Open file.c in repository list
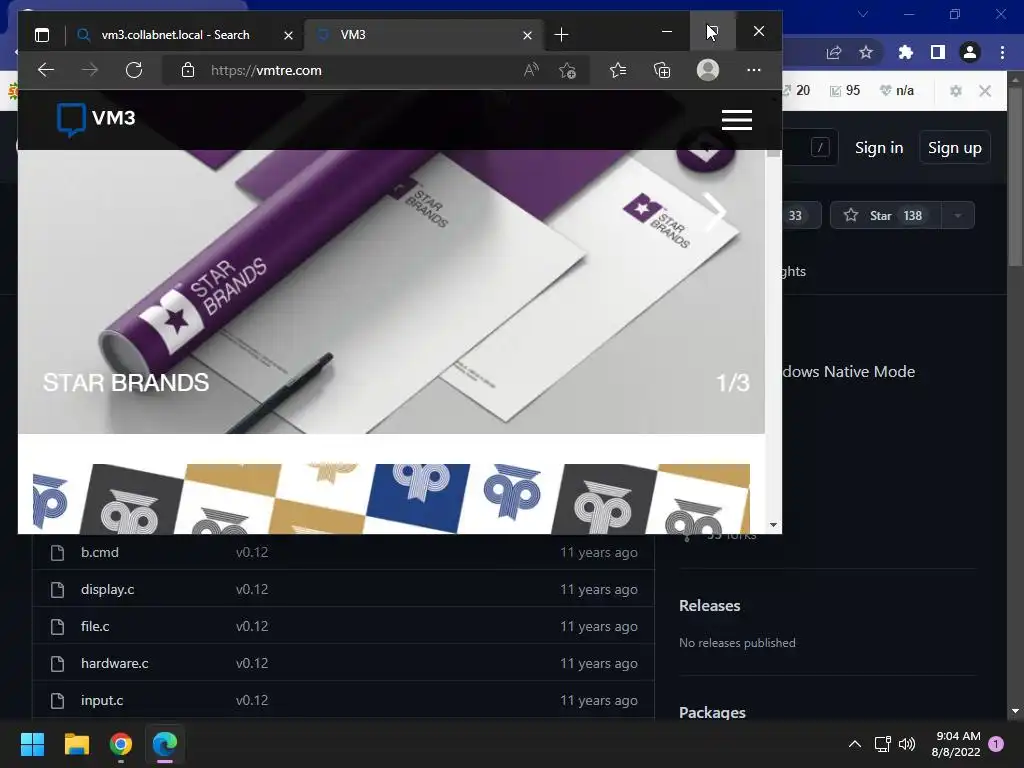The image size is (1024, 768). tap(95, 626)
